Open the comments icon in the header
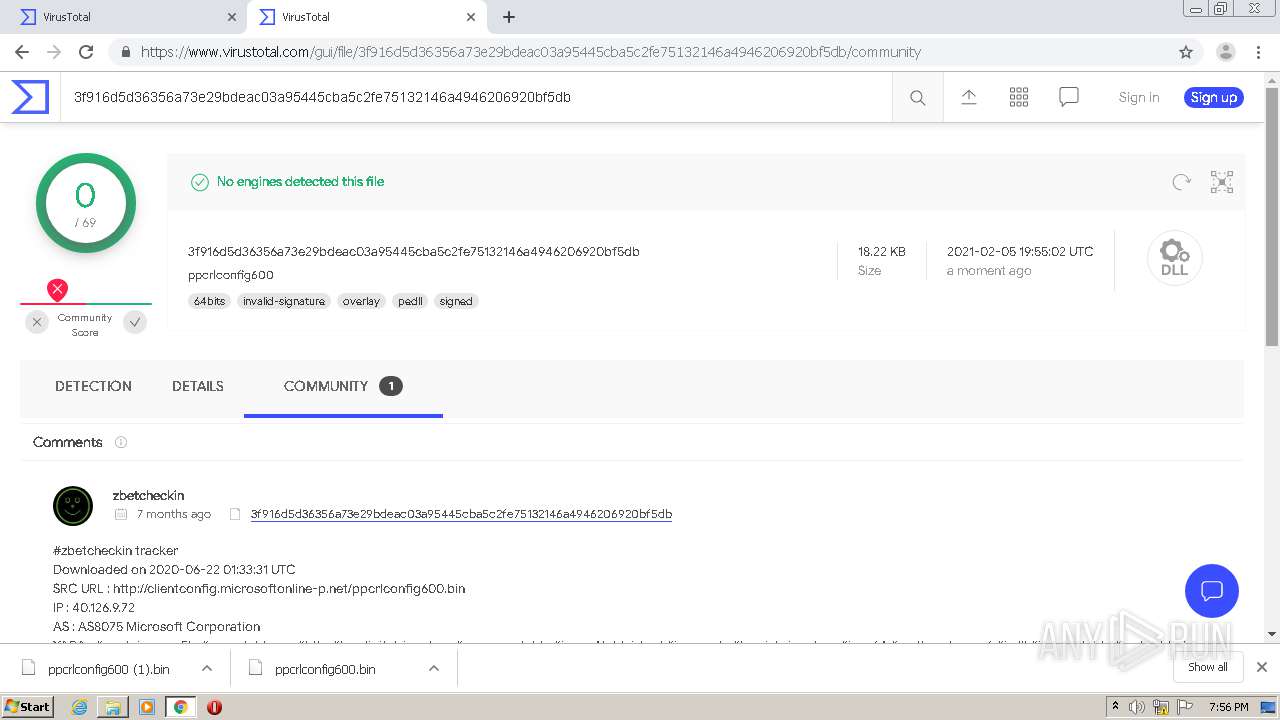Image resolution: width=1280 pixels, height=720 pixels. coord(1068,97)
